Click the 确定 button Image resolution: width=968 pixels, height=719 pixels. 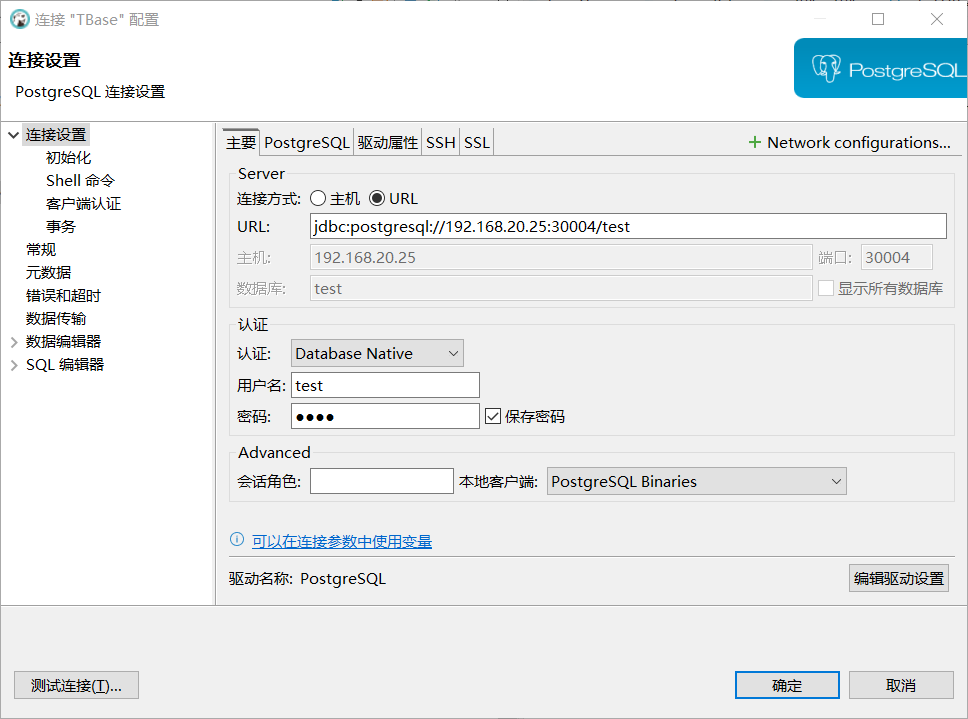pyautogui.click(x=787, y=685)
